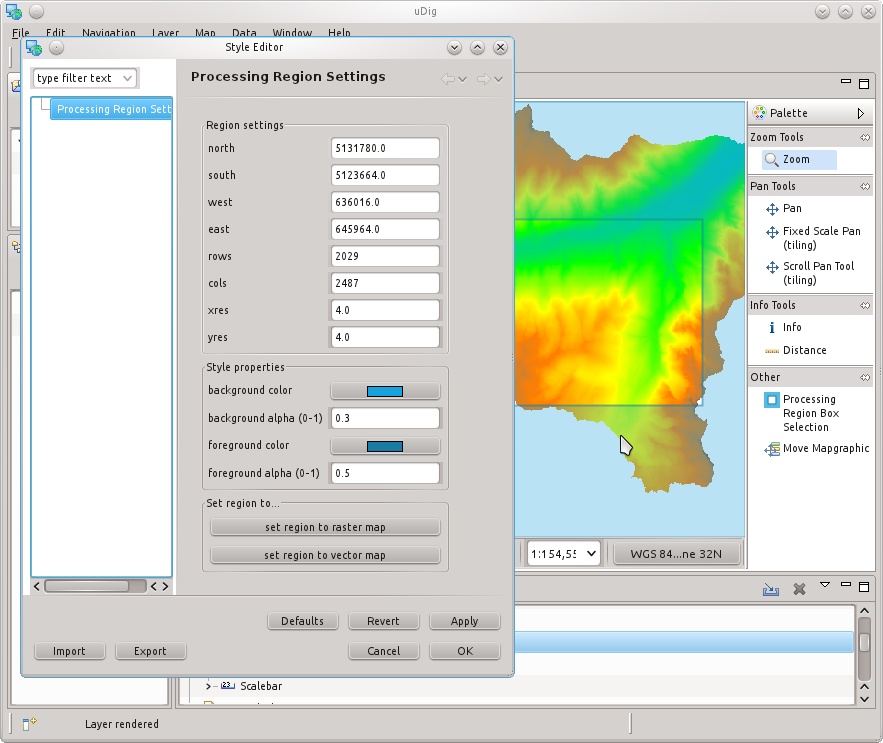Click the Scalebar layer icon
The height and width of the screenshot is (743, 883).
tap(228, 686)
